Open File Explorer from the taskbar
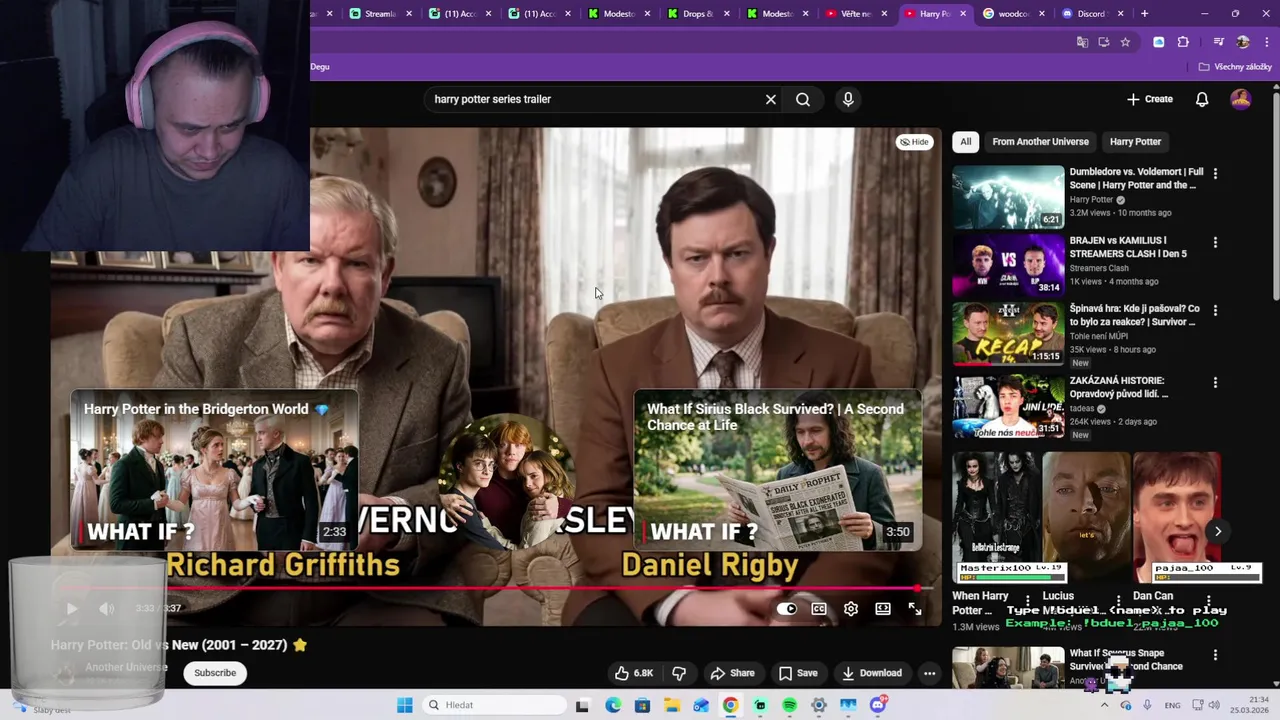1280x720 pixels. click(671, 705)
